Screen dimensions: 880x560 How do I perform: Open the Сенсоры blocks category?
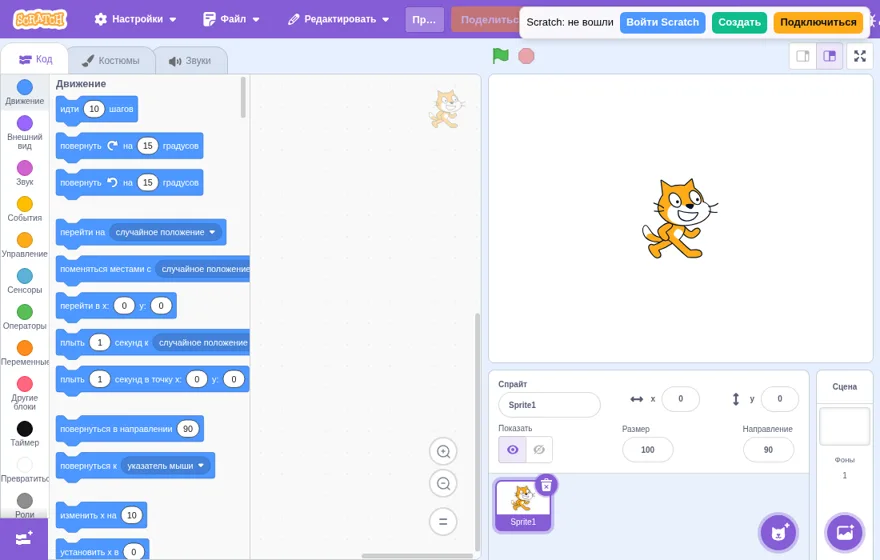click(25, 281)
